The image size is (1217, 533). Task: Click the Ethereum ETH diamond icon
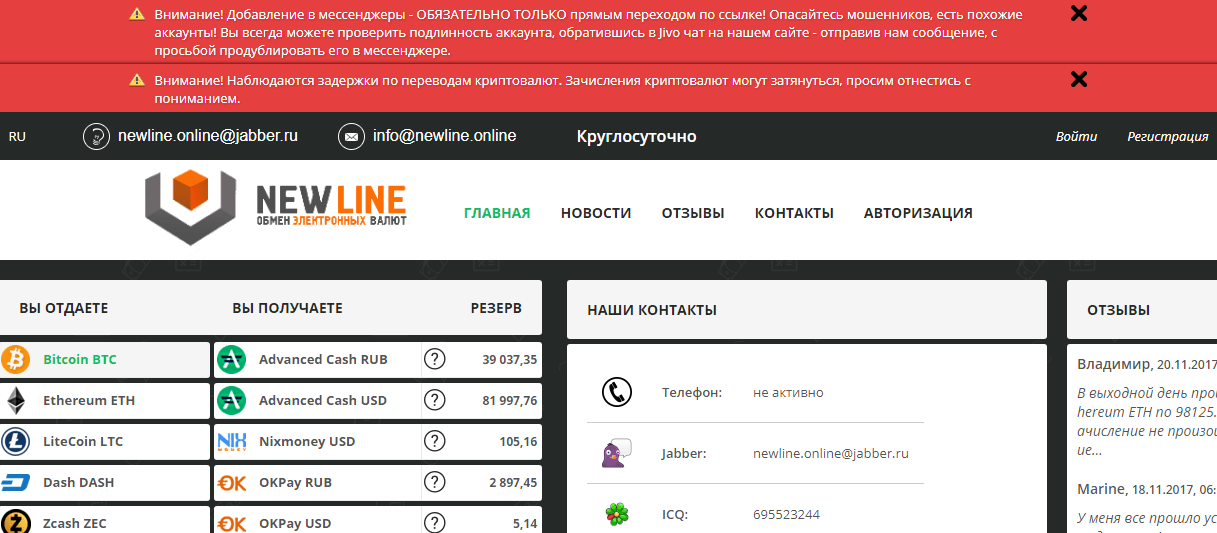[x=16, y=400]
